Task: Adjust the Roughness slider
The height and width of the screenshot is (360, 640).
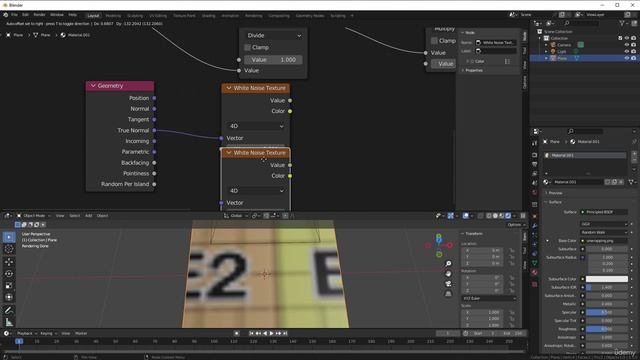Action: 607,329
